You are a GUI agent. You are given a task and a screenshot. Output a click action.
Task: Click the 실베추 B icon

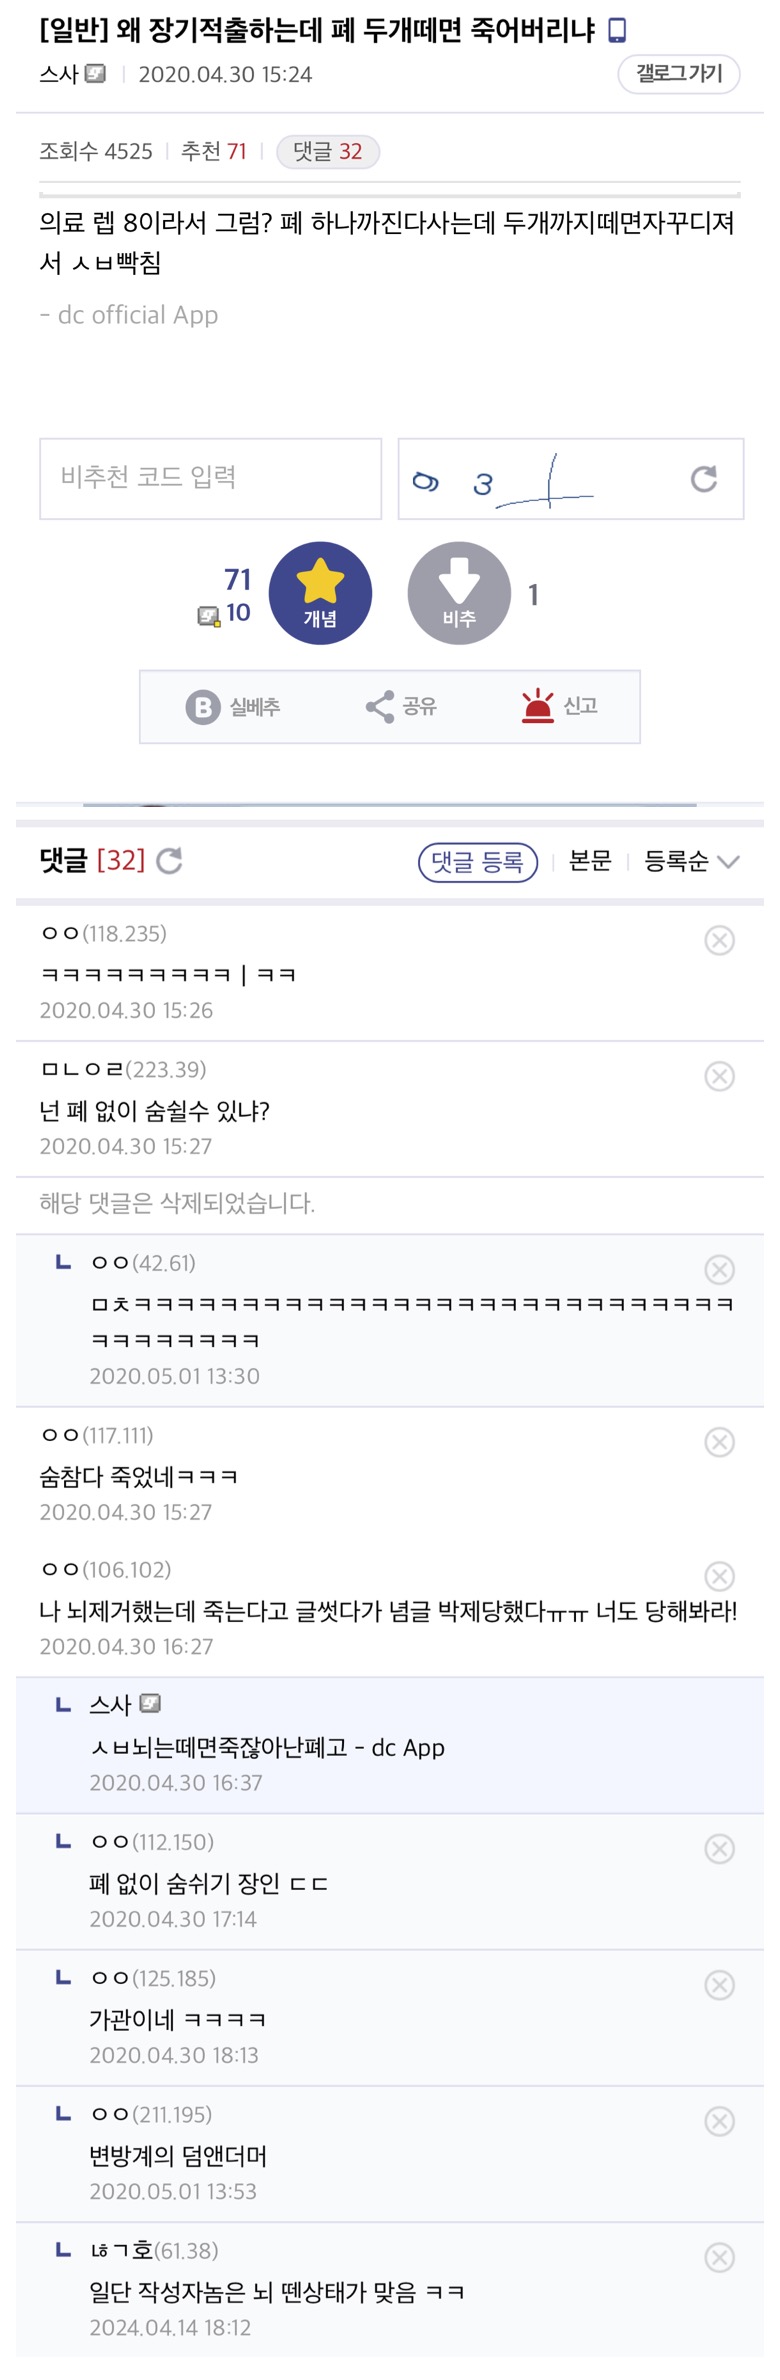tap(203, 707)
